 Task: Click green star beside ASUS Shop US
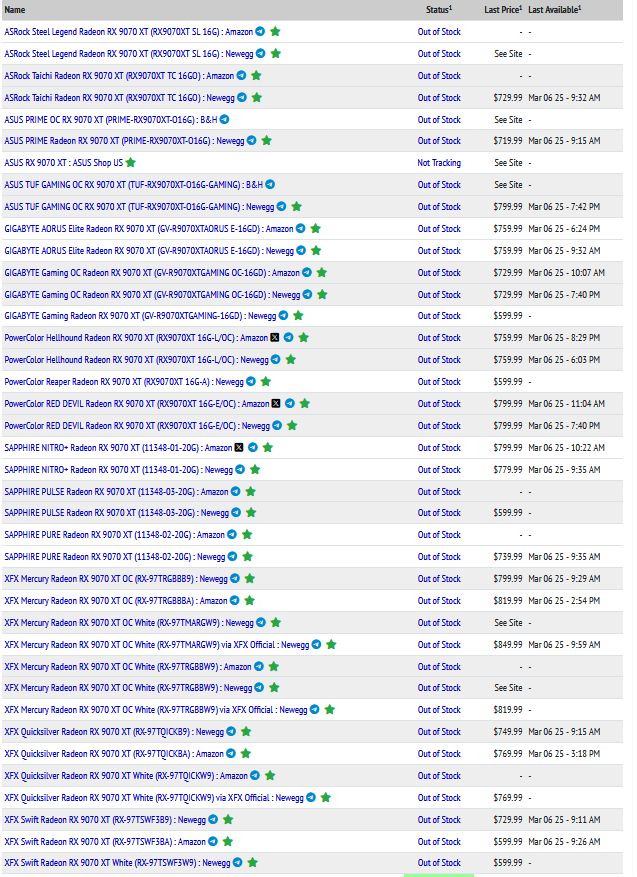[x=131, y=163]
